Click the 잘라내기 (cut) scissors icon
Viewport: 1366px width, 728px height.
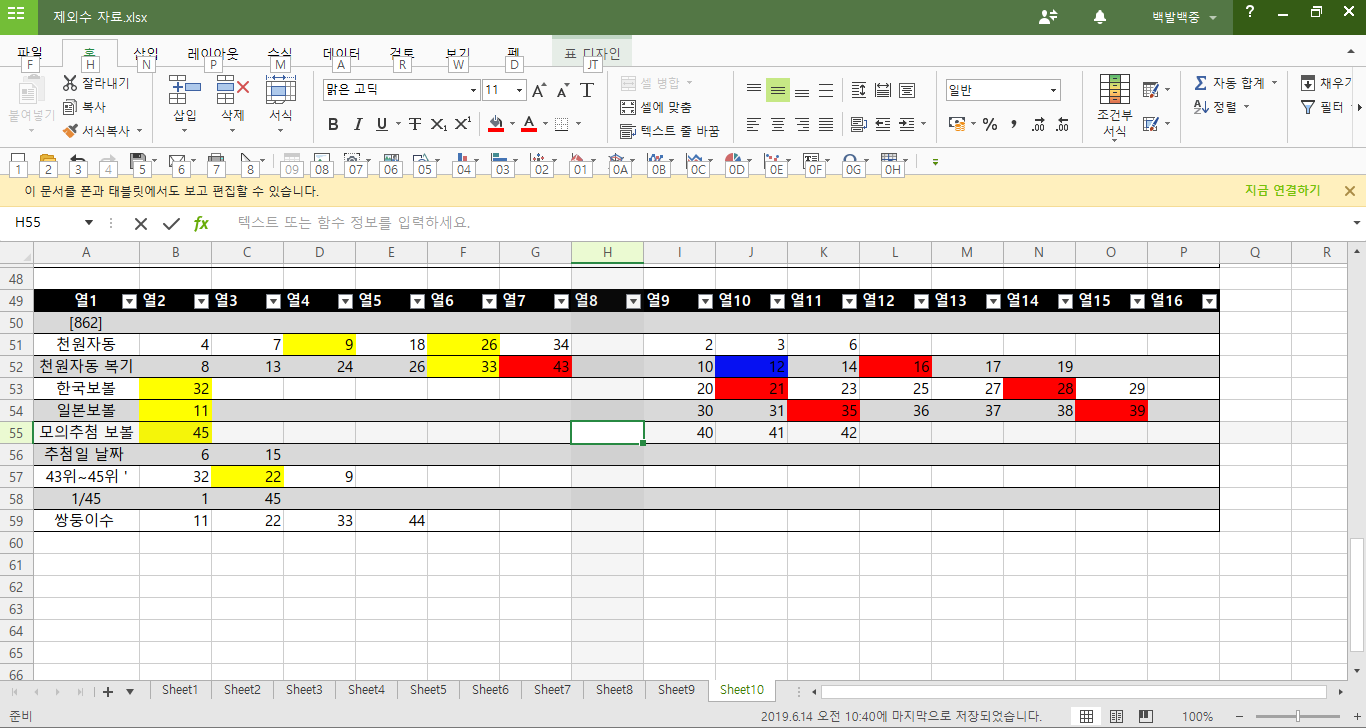(x=70, y=83)
